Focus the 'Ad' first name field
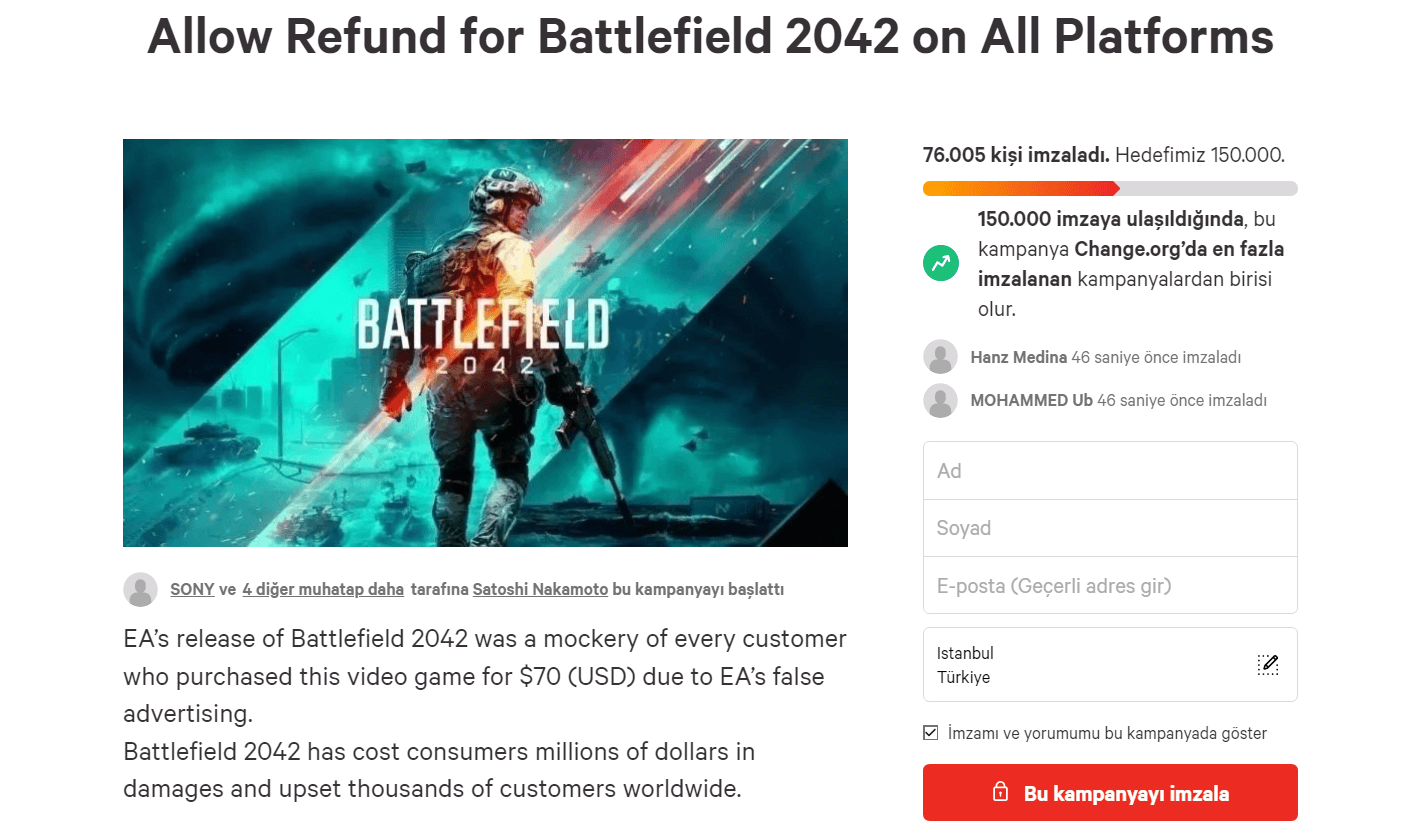 [x=1110, y=471]
